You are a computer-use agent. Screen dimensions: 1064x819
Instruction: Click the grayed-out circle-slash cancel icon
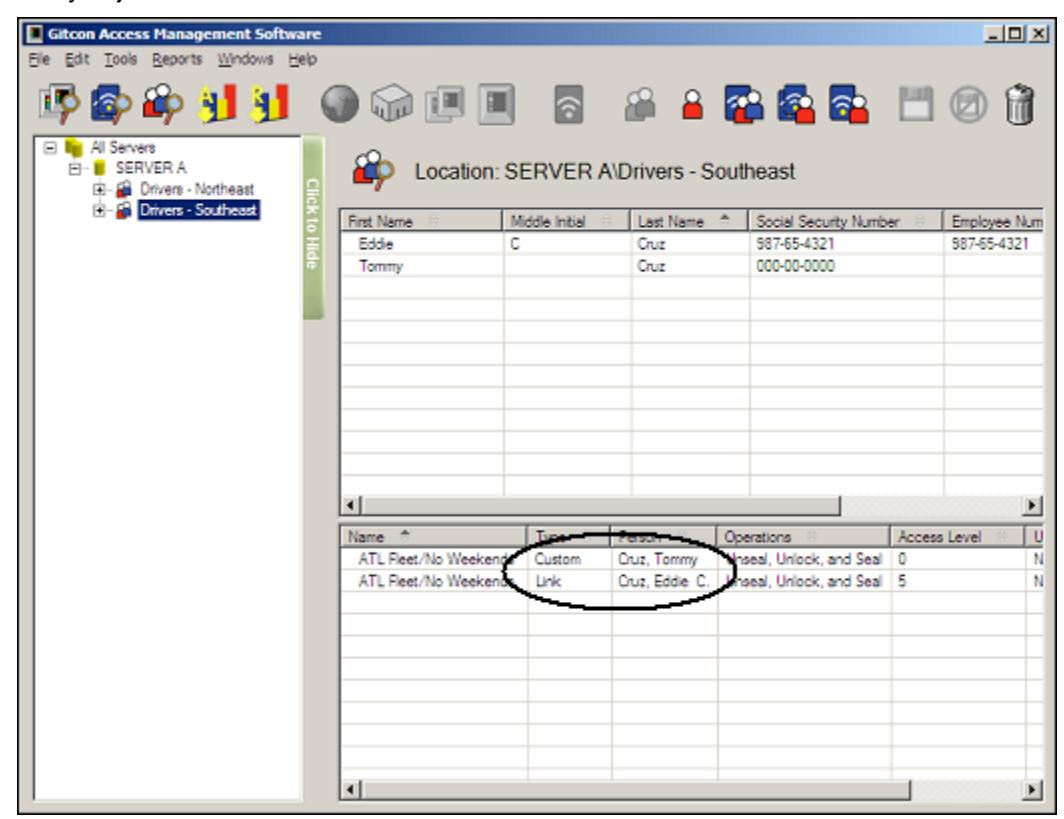click(968, 104)
